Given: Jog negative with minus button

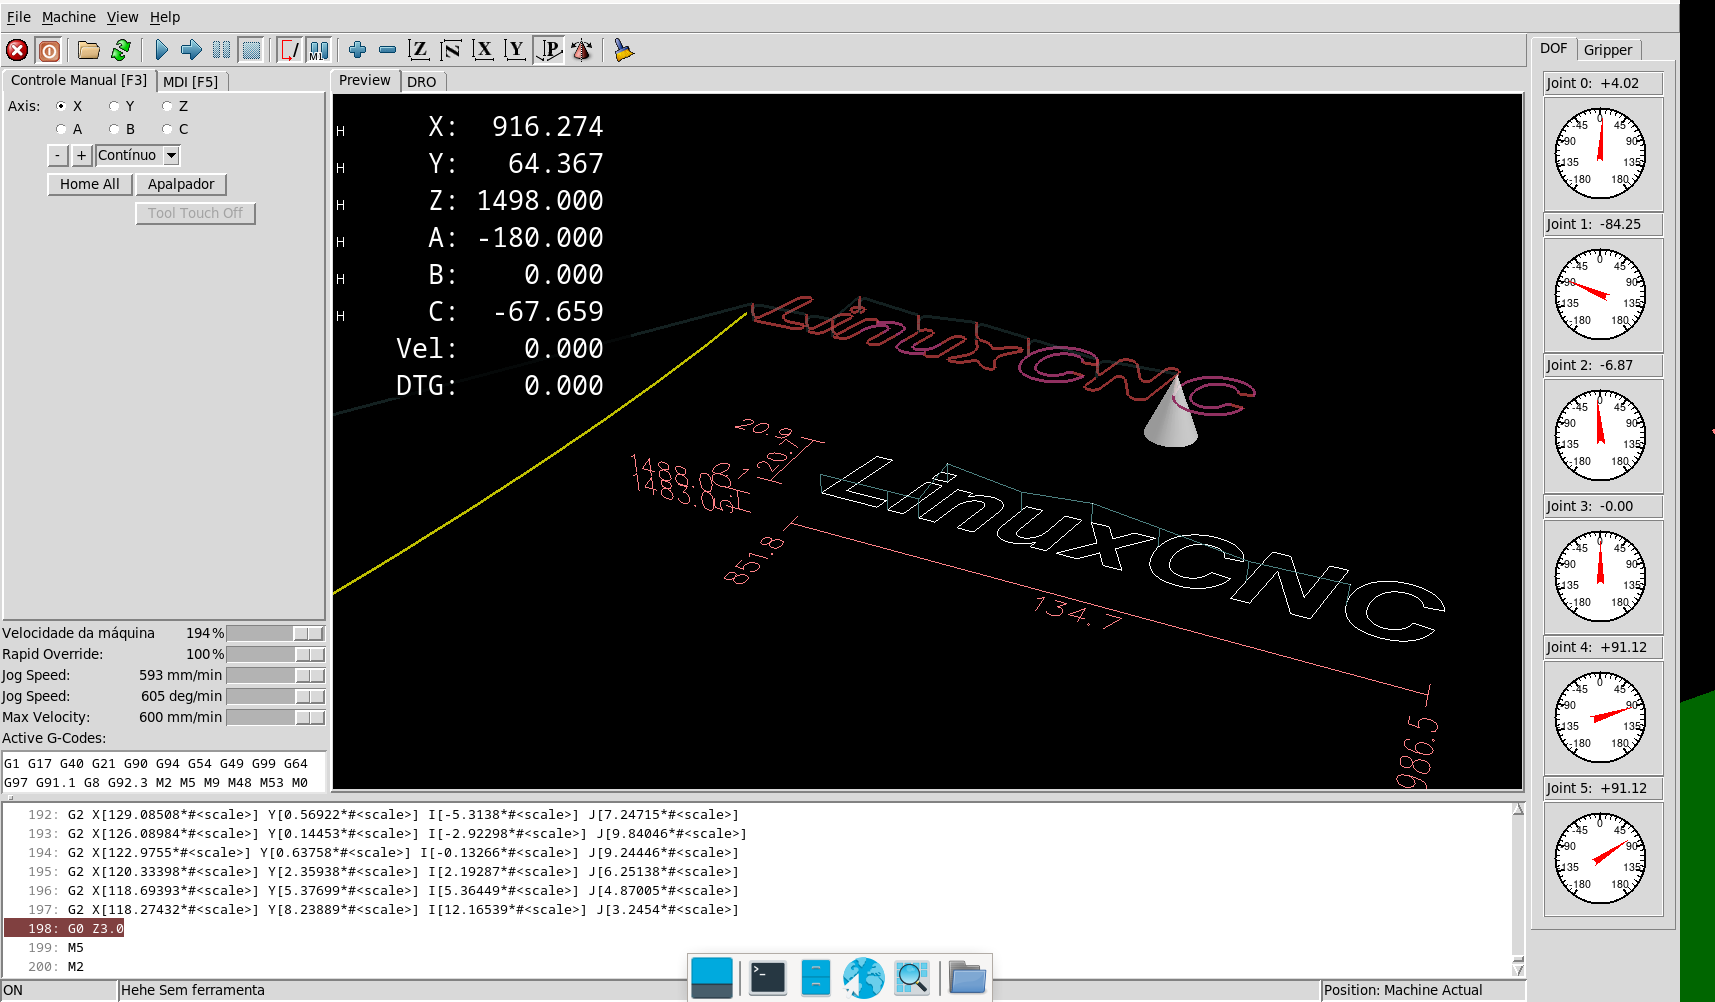Looking at the screenshot, I should click(x=58, y=155).
